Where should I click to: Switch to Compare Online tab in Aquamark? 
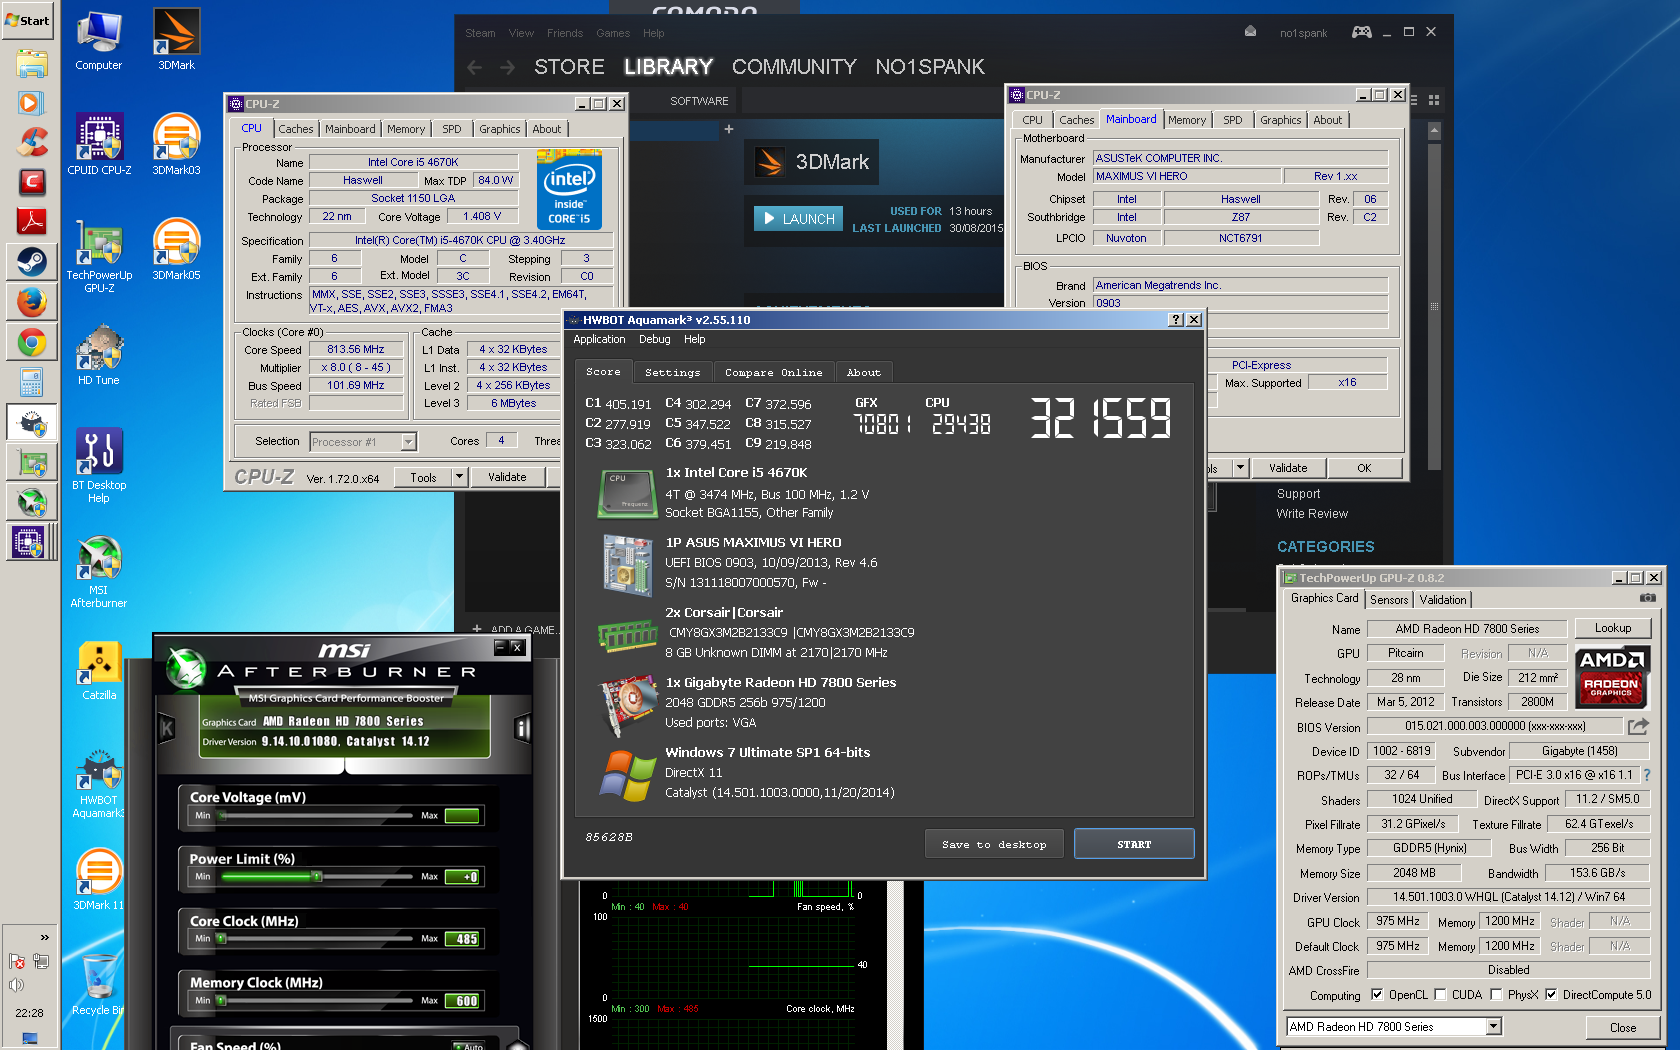[x=773, y=372]
